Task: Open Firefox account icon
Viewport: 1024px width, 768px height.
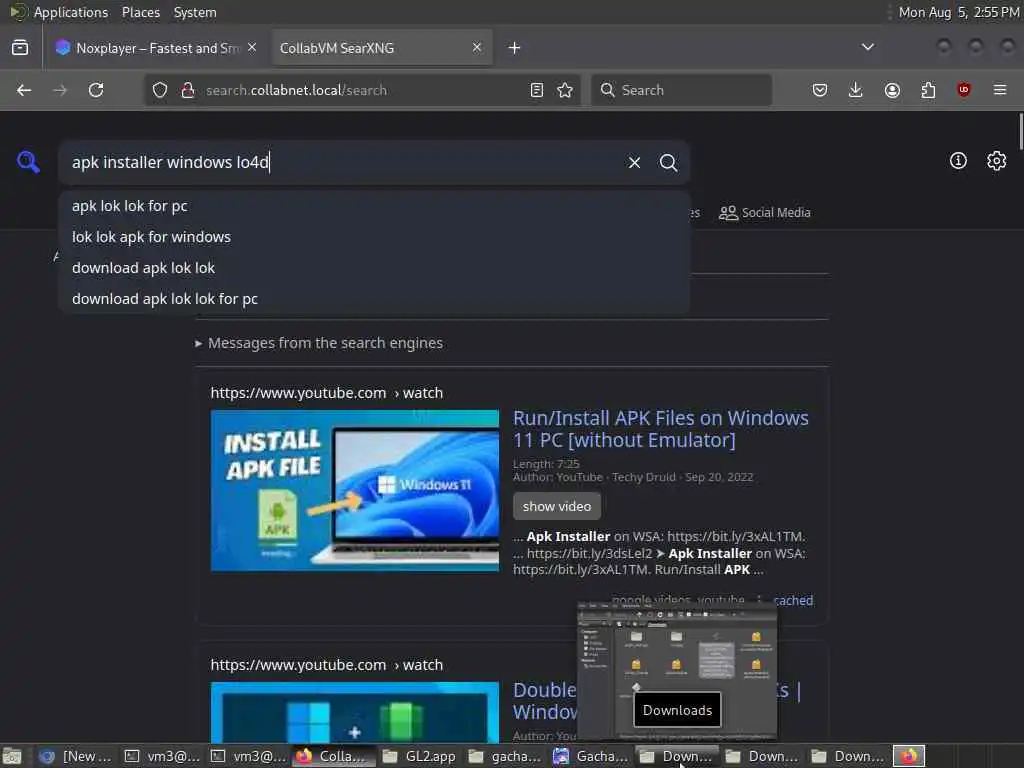Action: coord(892,90)
